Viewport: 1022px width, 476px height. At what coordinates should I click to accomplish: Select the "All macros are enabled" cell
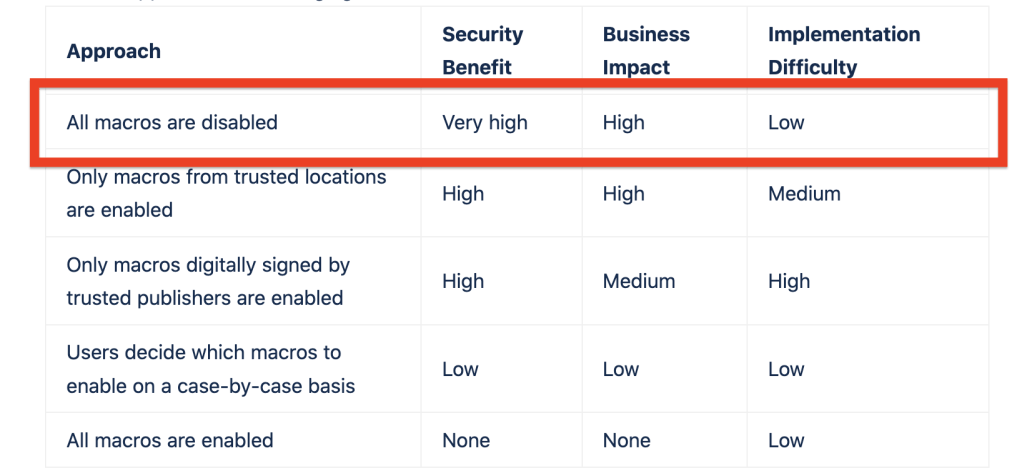click(170, 440)
